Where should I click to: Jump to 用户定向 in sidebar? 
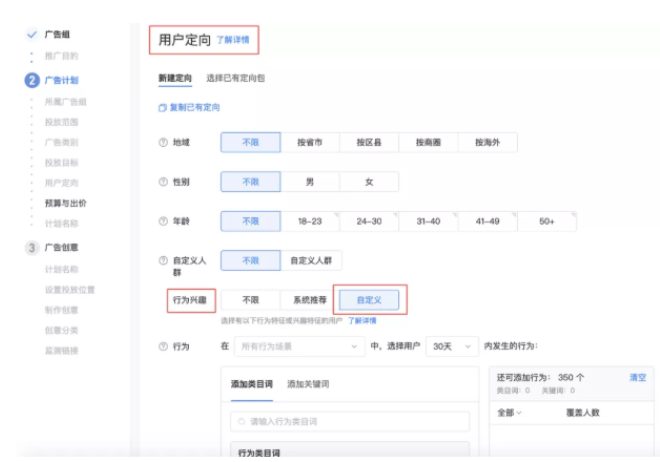point(61,183)
